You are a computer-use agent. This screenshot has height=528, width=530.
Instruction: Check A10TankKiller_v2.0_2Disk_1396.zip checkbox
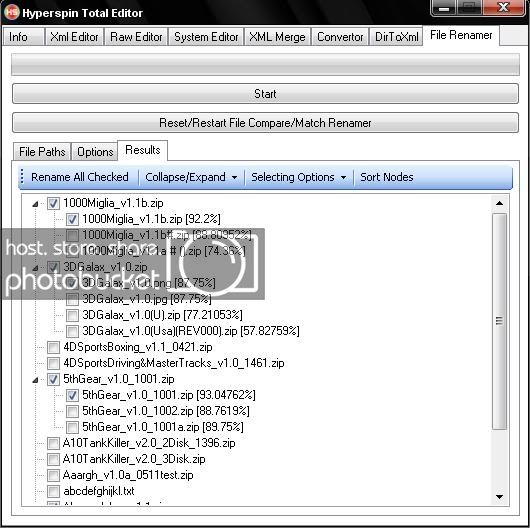(53, 443)
